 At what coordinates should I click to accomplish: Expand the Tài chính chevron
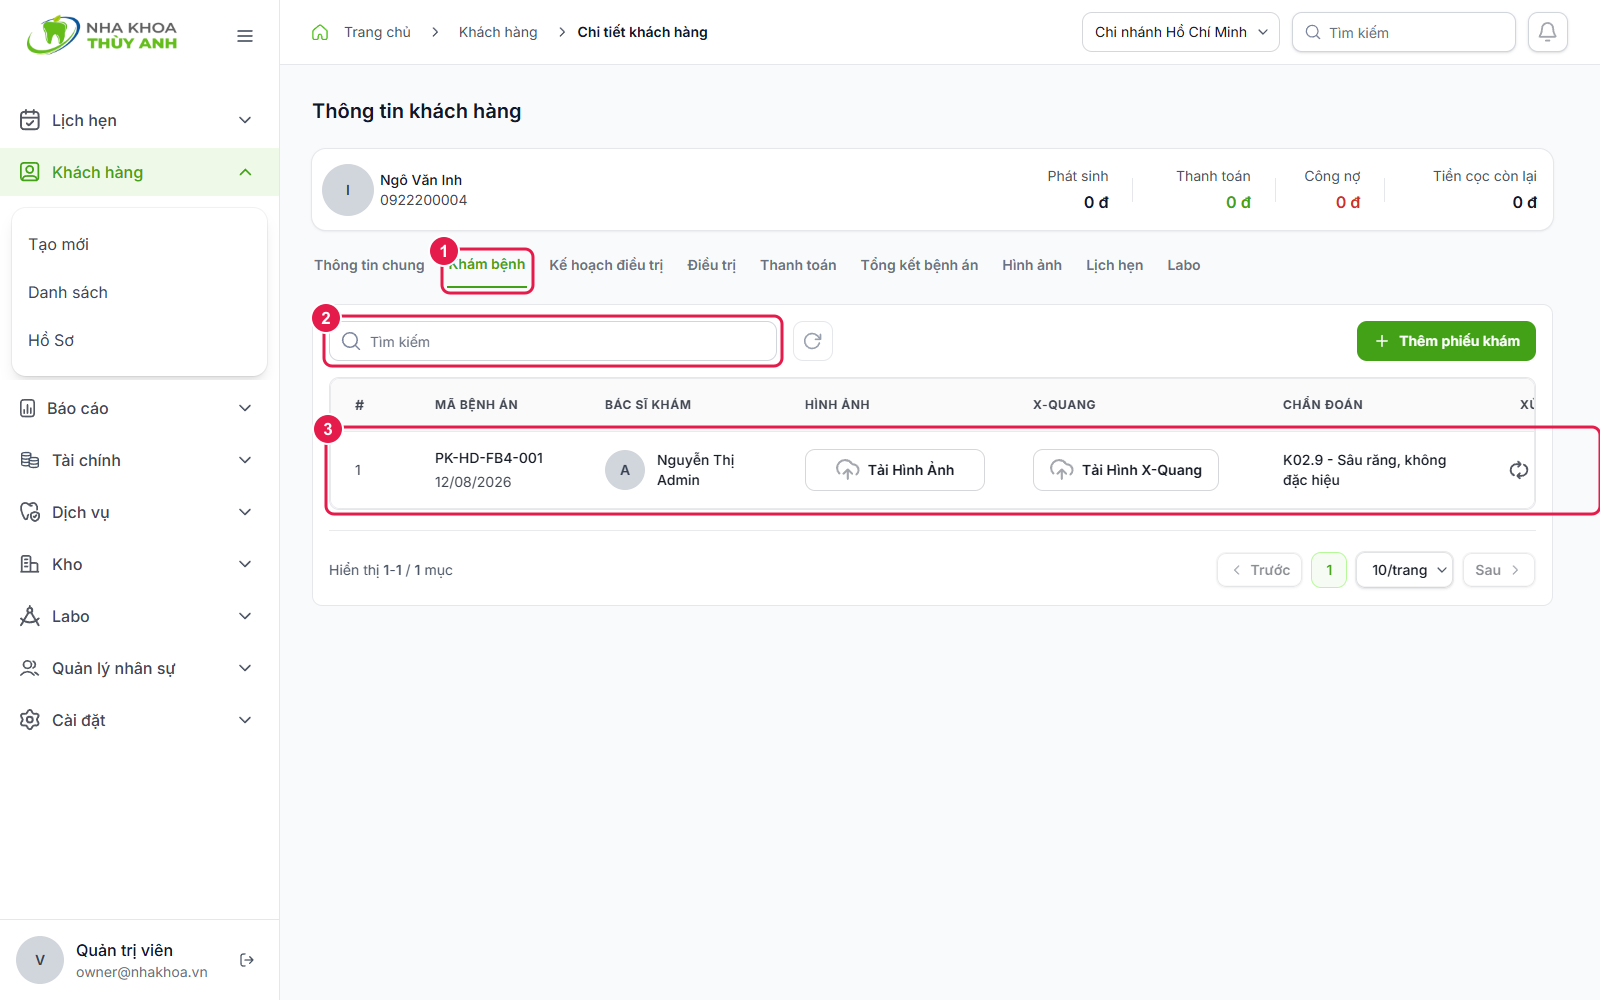245,460
